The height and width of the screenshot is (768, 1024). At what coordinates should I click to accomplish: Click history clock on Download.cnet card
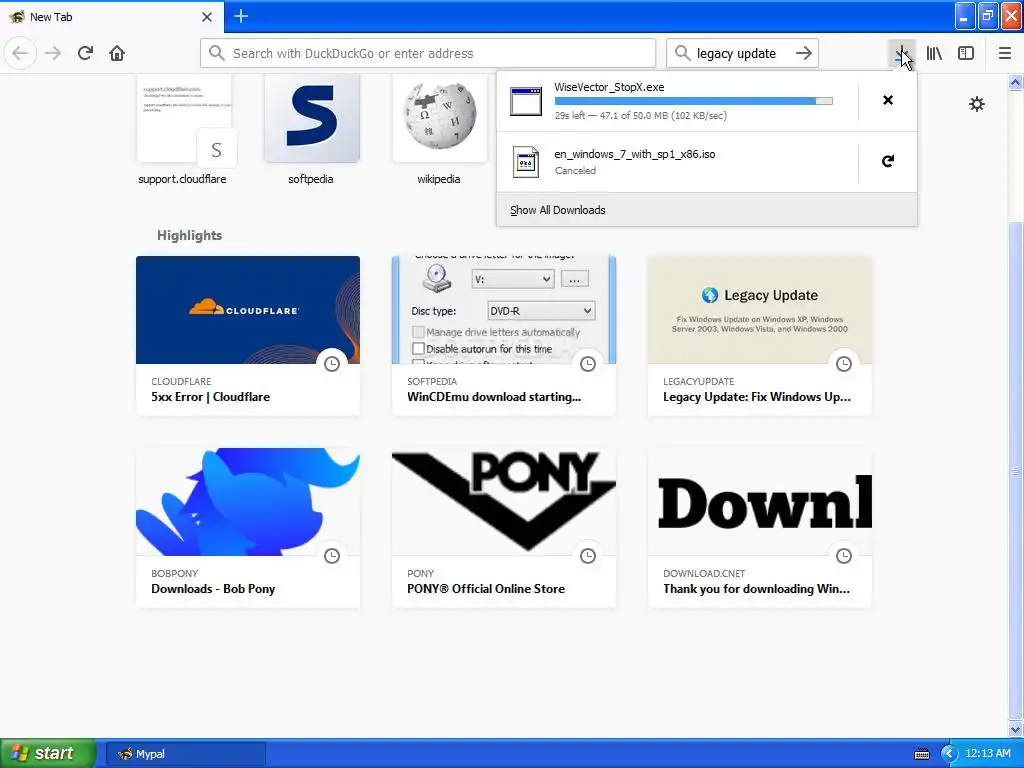click(844, 556)
